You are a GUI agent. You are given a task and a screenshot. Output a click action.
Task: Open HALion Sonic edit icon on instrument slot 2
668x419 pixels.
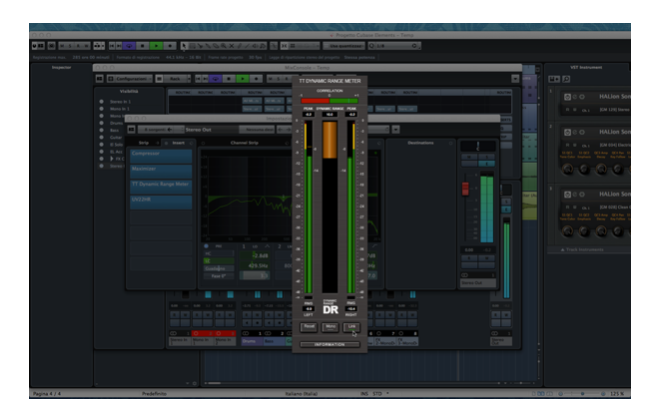[567, 132]
